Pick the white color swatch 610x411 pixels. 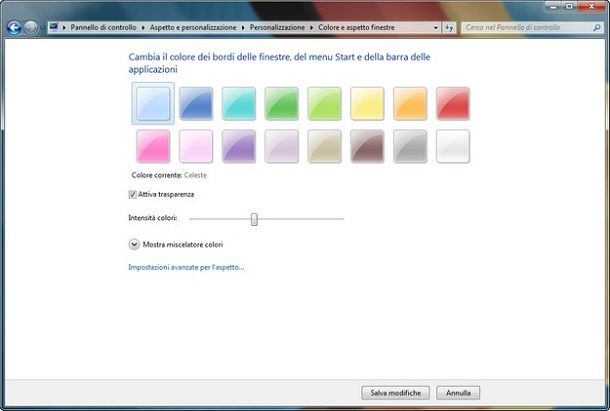click(x=453, y=146)
